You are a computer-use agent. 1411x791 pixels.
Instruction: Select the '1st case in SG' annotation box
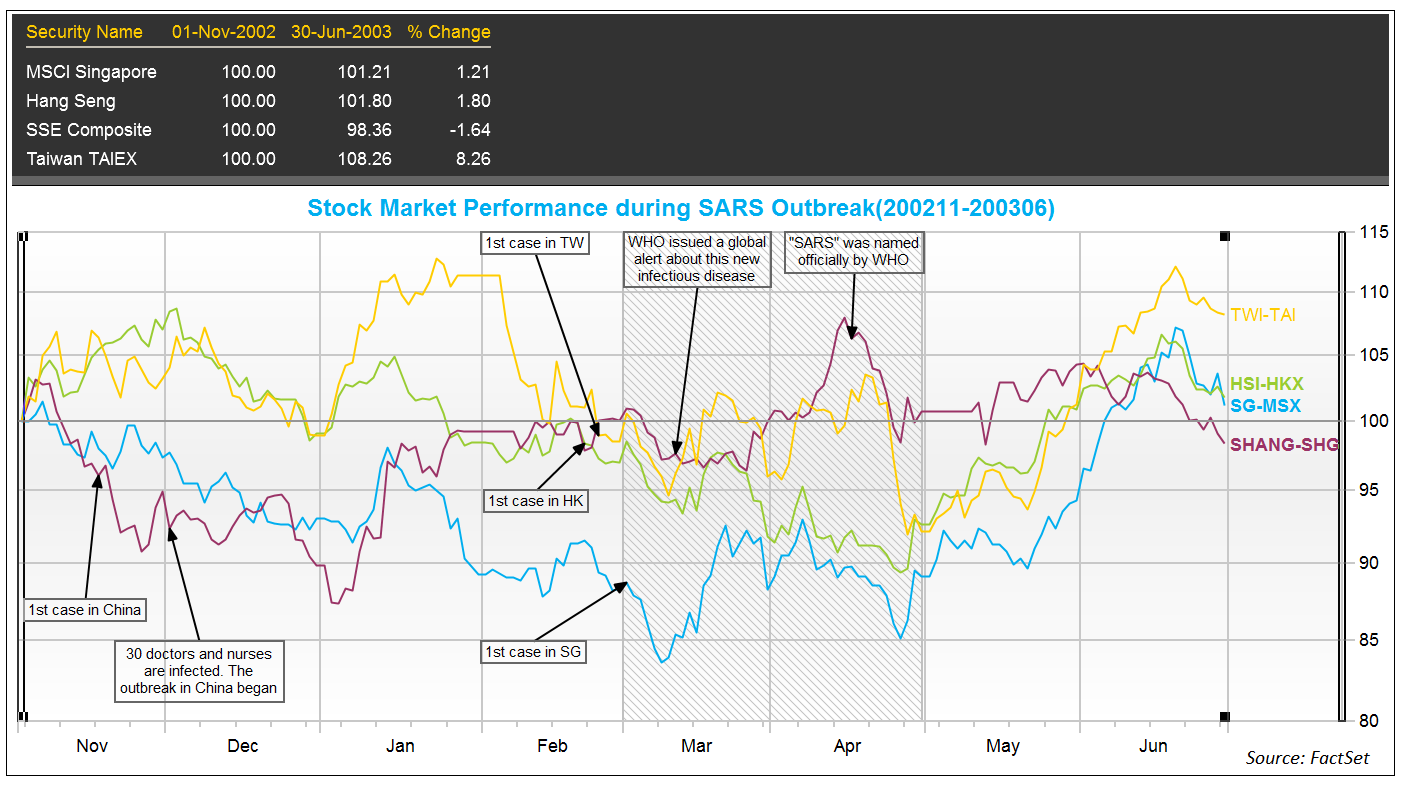[x=533, y=652]
